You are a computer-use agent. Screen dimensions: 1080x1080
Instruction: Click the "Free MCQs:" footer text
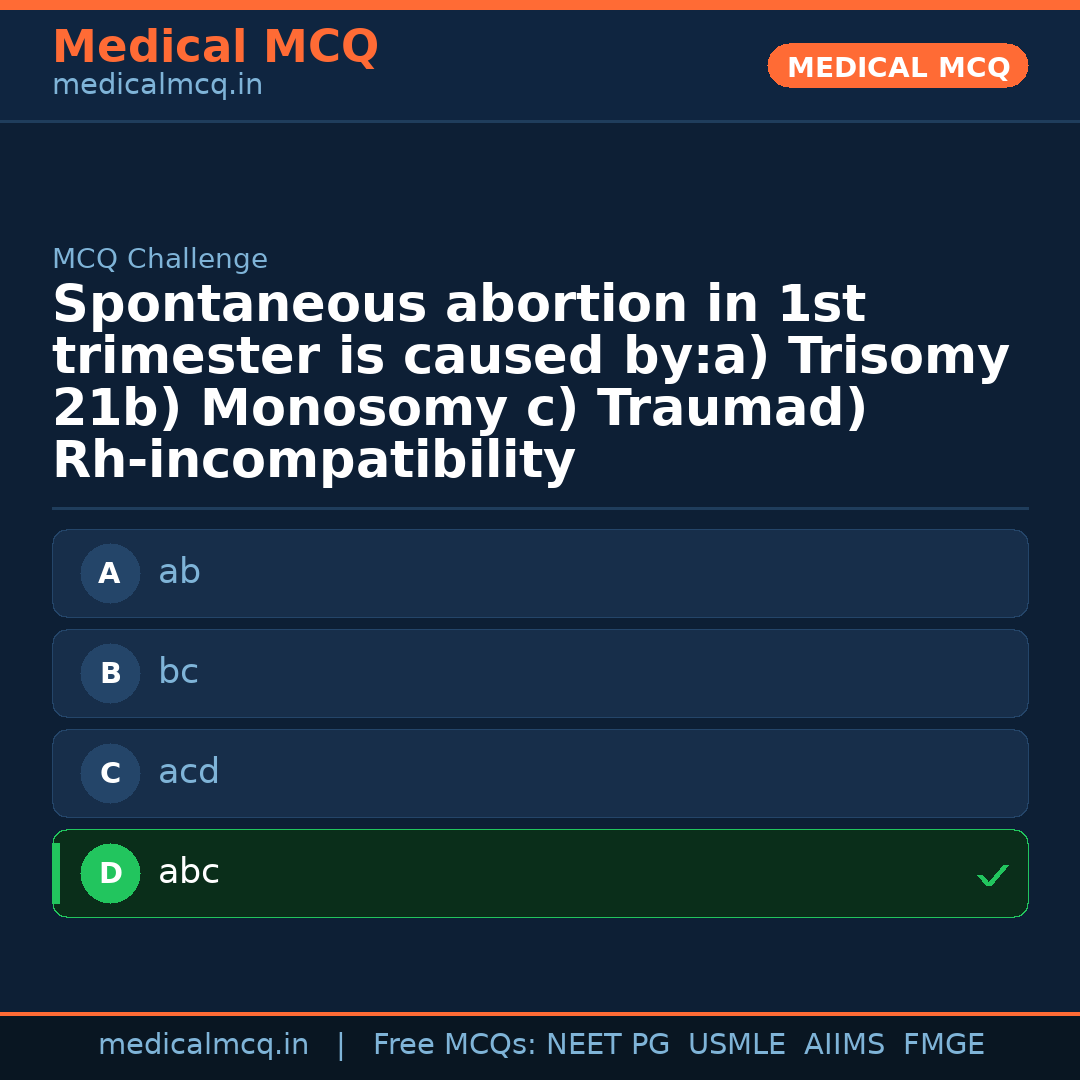tap(454, 1045)
